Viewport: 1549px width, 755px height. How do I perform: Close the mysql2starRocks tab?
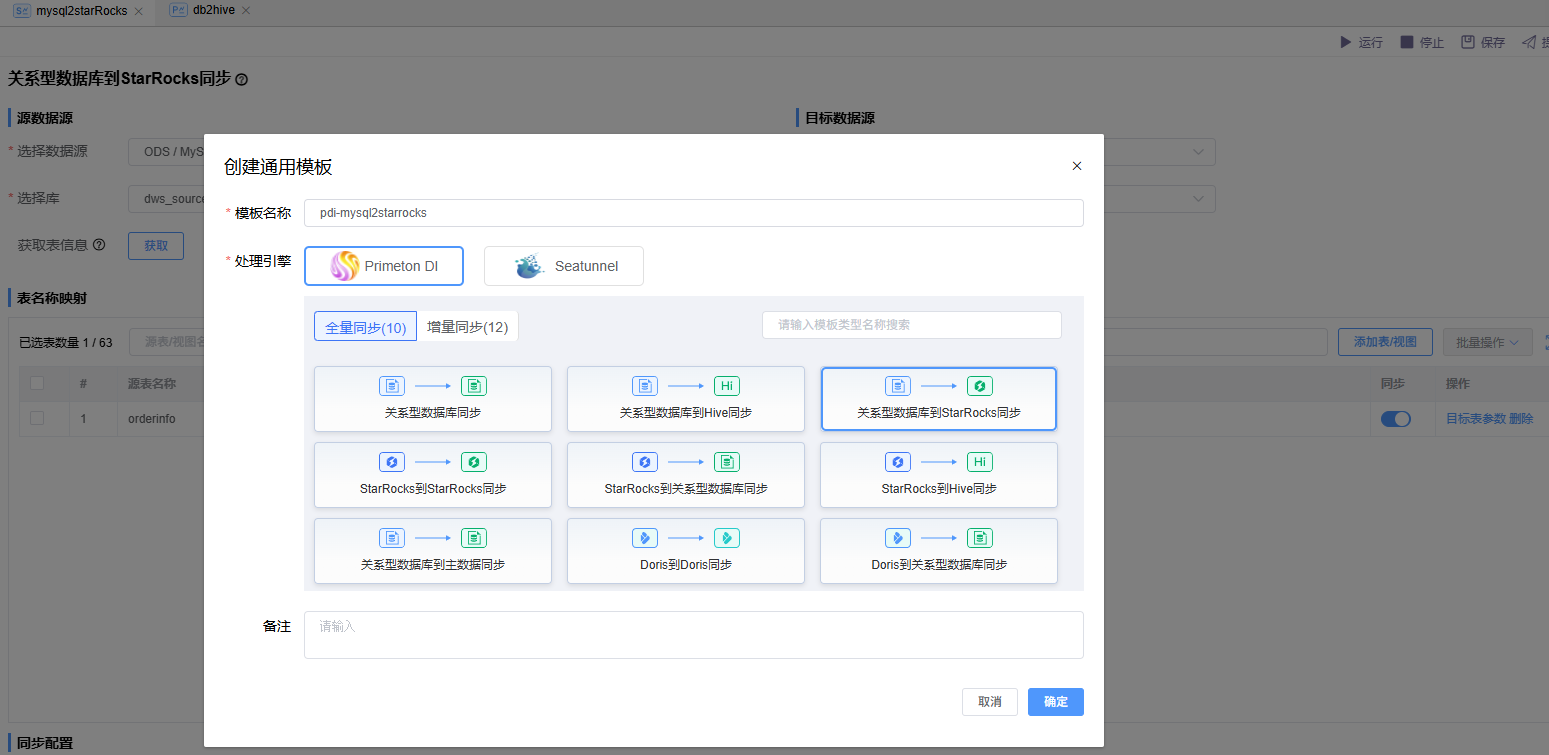coord(138,11)
